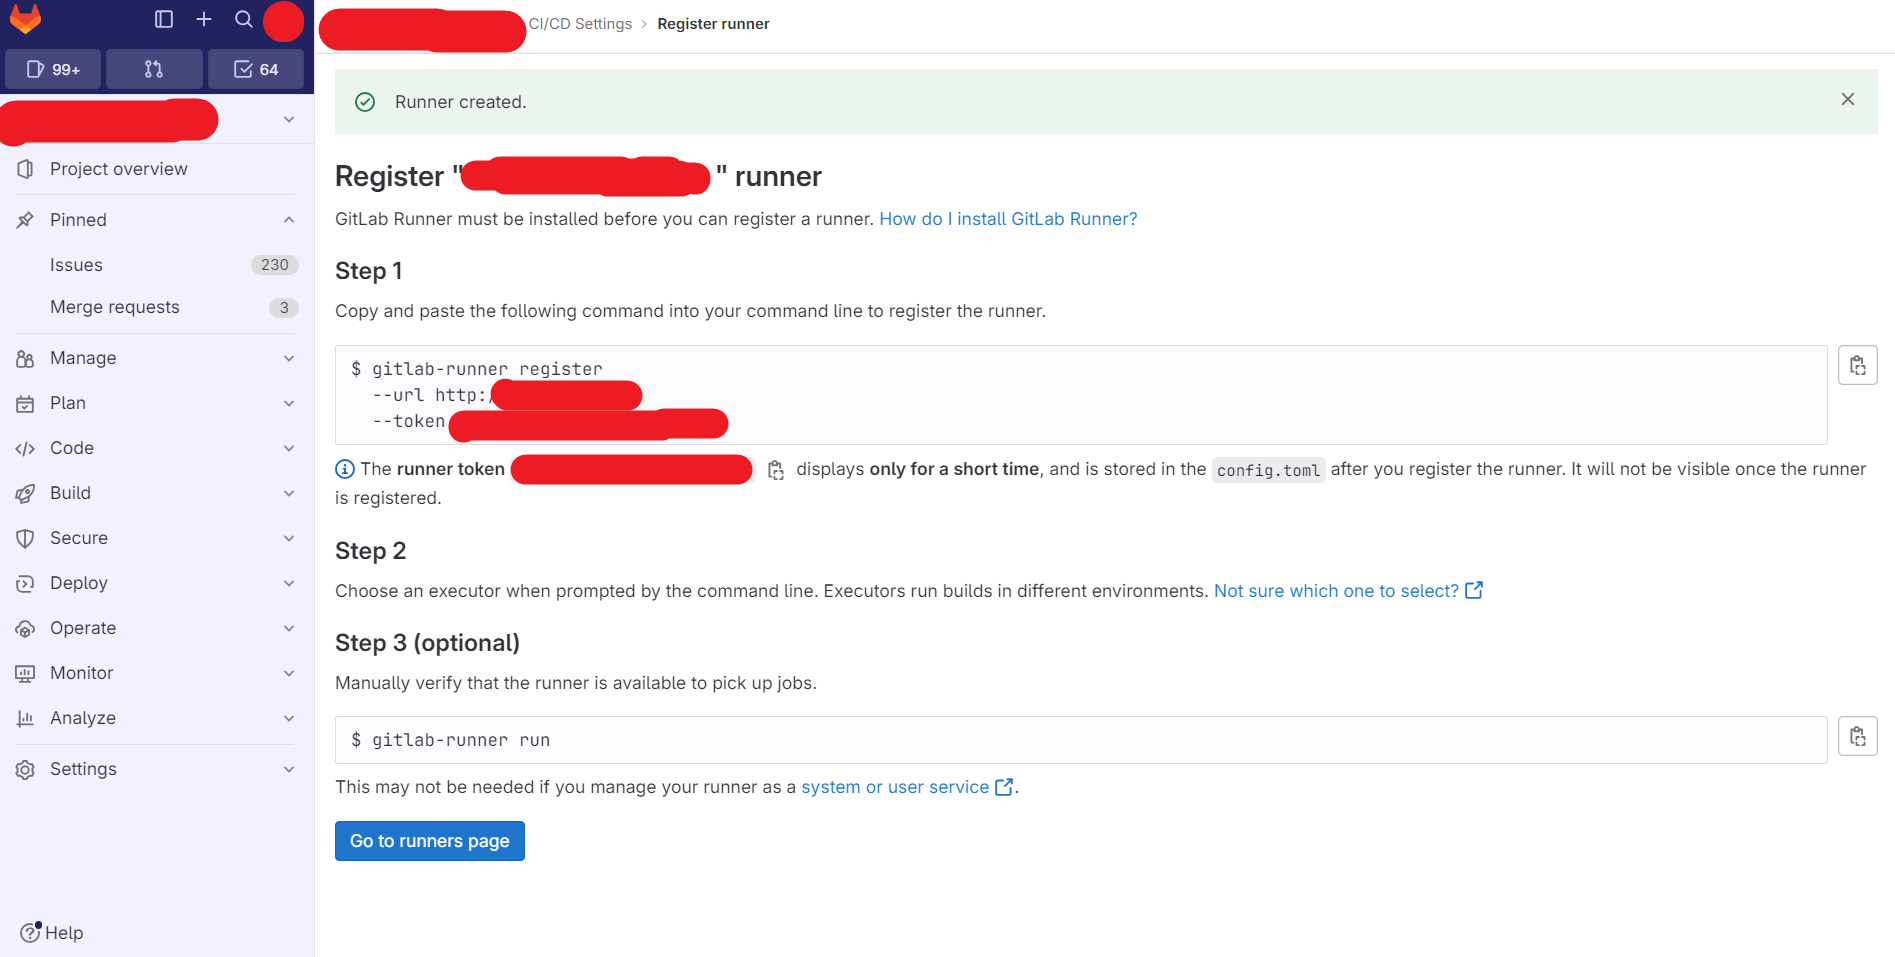
Task: Open the create new plus menu
Action: (x=204, y=19)
